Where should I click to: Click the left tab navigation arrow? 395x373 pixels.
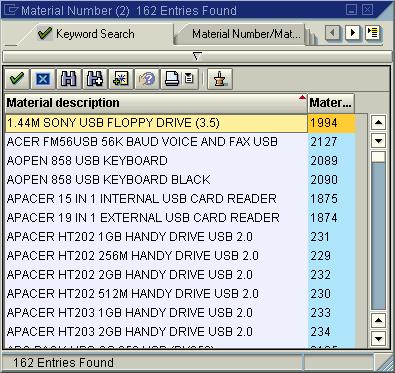[332, 33]
